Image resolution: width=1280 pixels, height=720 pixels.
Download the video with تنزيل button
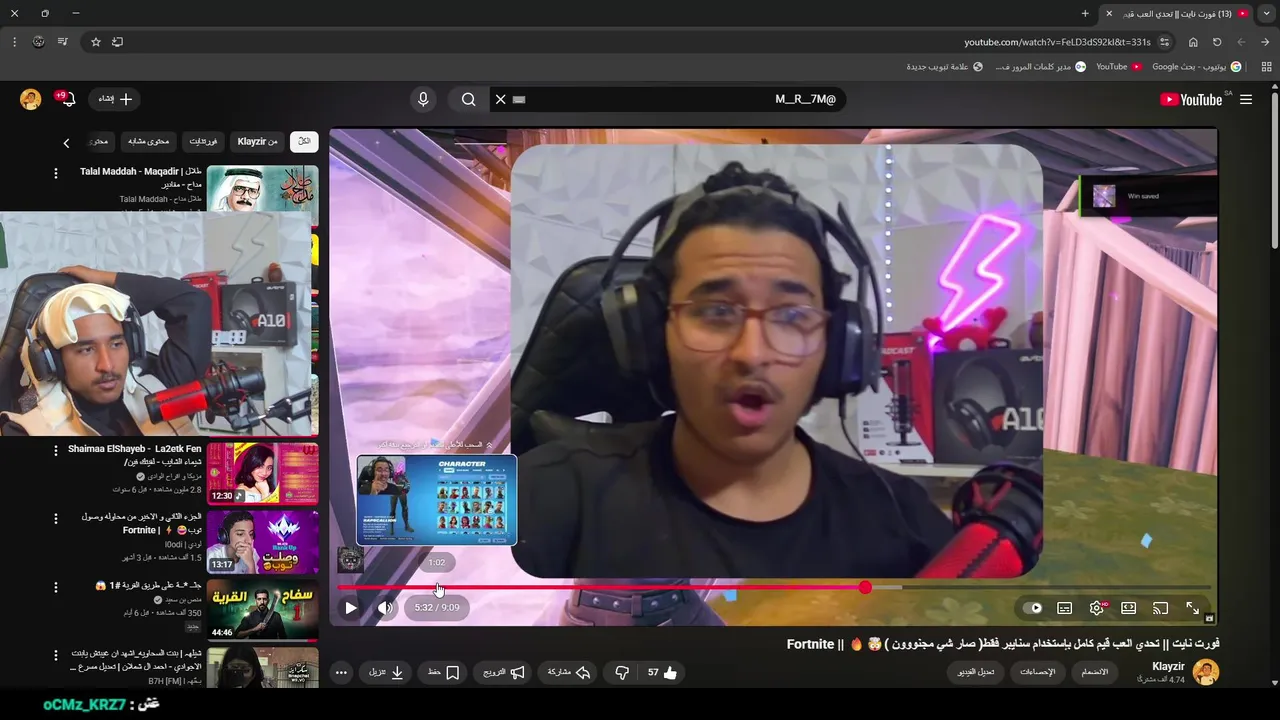tap(386, 673)
